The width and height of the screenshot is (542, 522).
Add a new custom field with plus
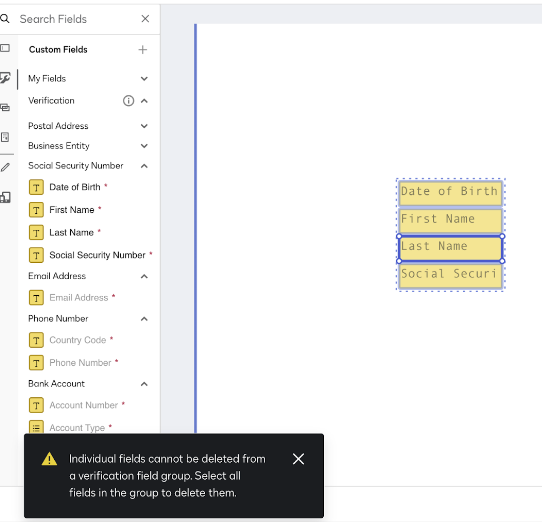pos(143,50)
